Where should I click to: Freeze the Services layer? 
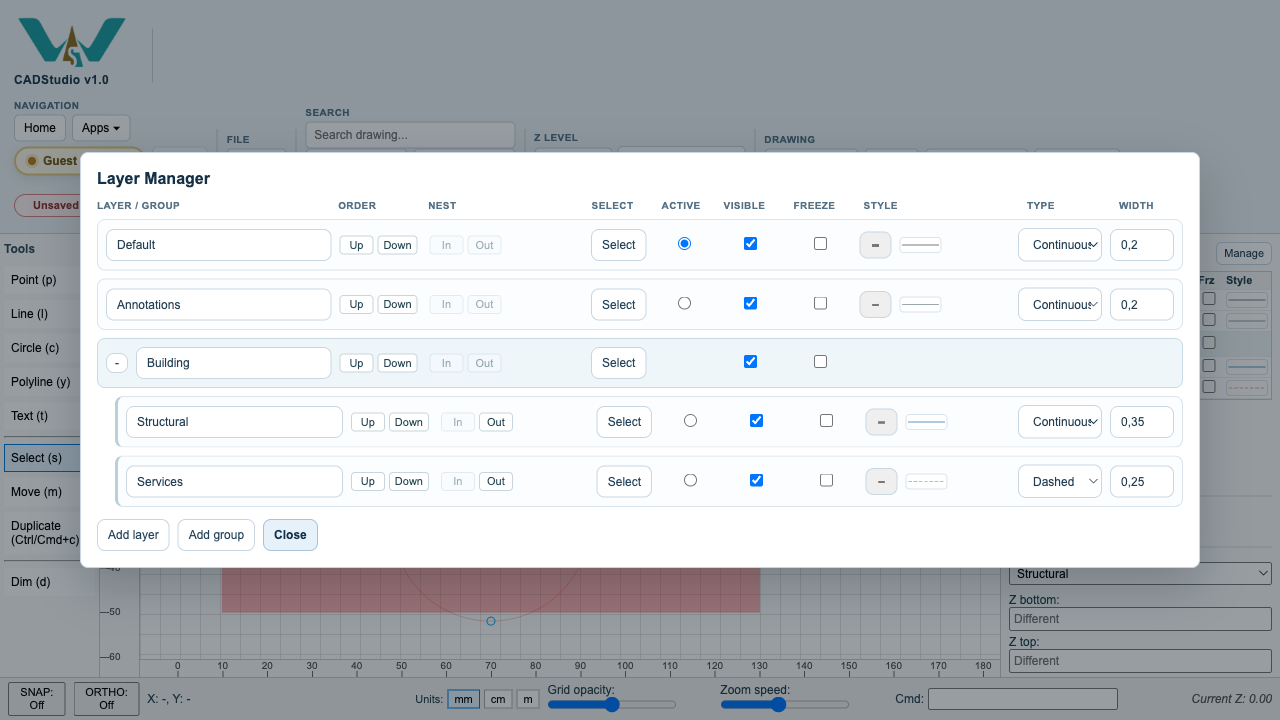click(x=826, y=480)
